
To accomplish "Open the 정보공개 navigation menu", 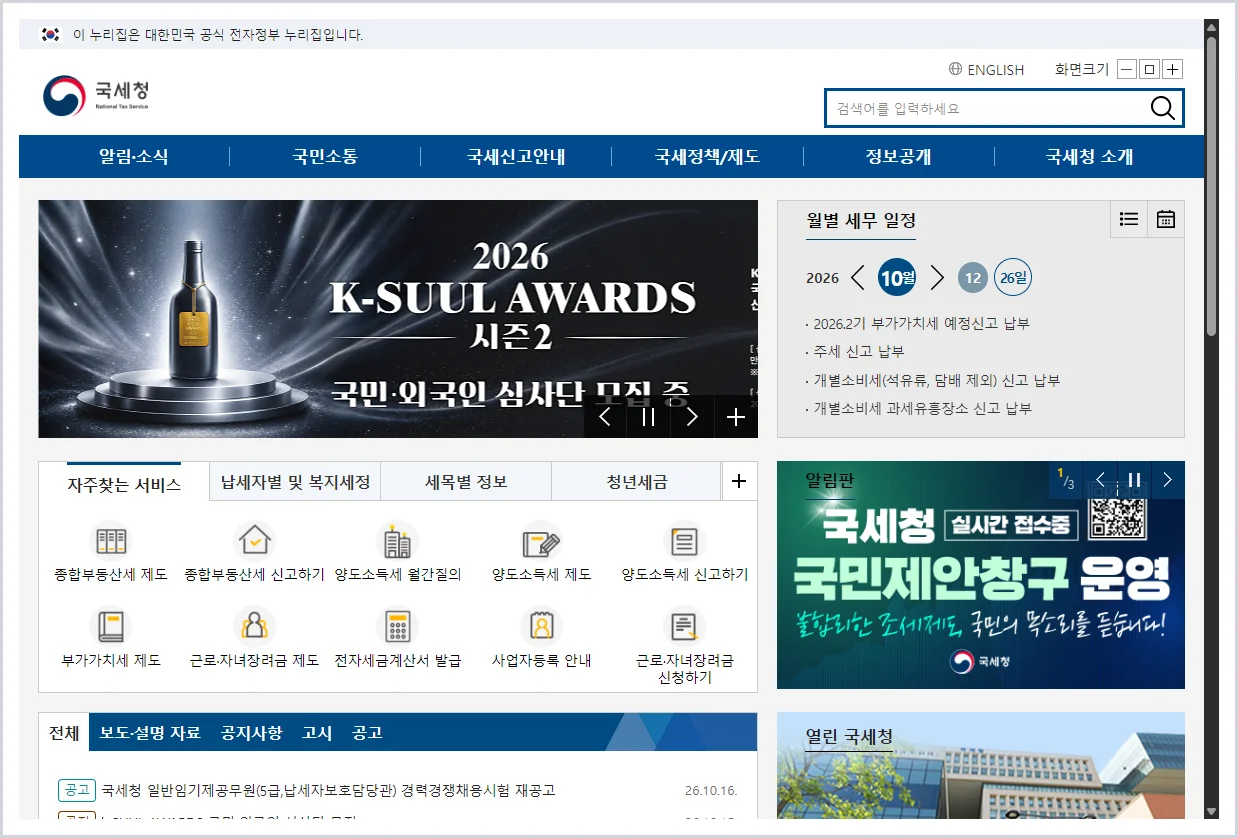I will 898,157.
